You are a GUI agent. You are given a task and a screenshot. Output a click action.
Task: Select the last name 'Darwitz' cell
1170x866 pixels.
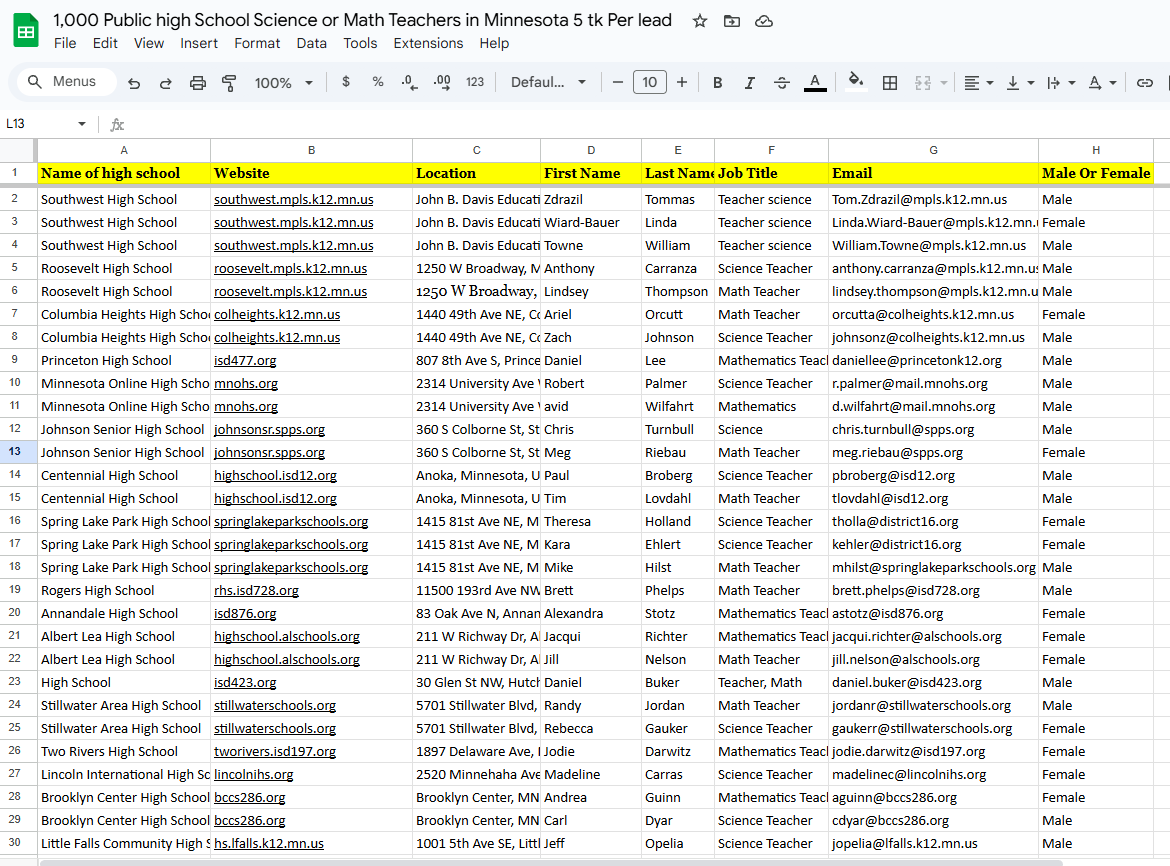coord(678,751)
